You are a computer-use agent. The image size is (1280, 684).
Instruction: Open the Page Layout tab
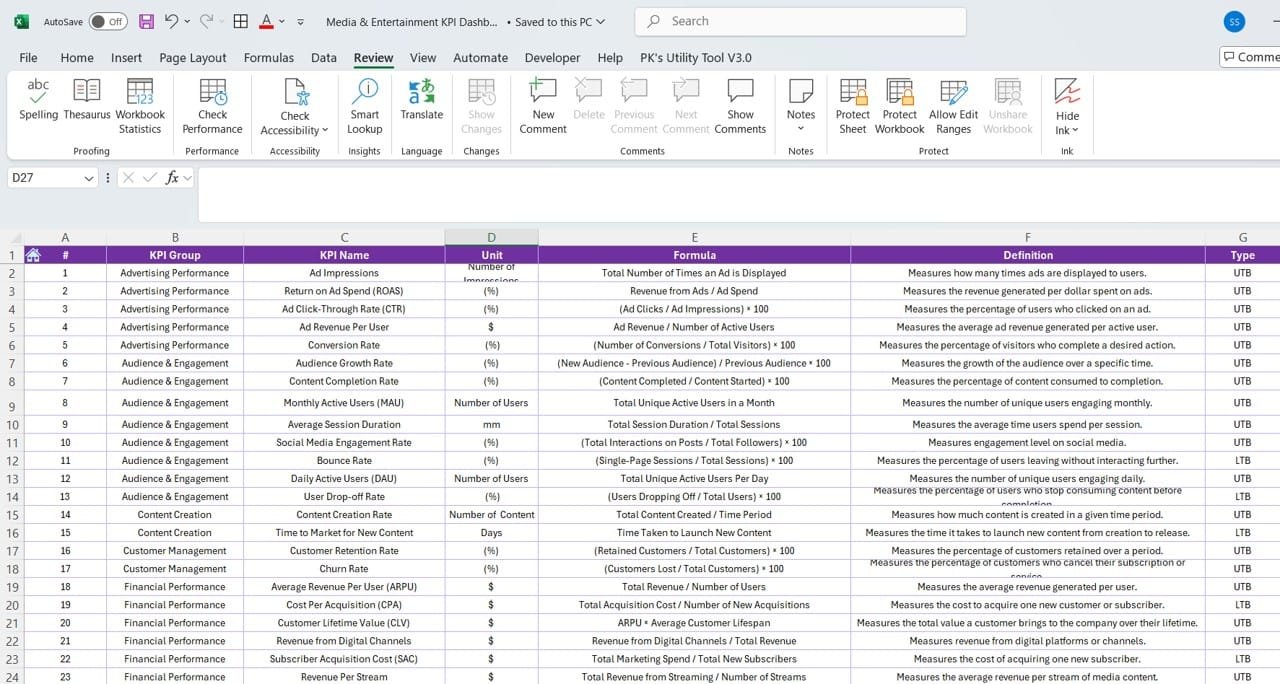coord(193,58)
